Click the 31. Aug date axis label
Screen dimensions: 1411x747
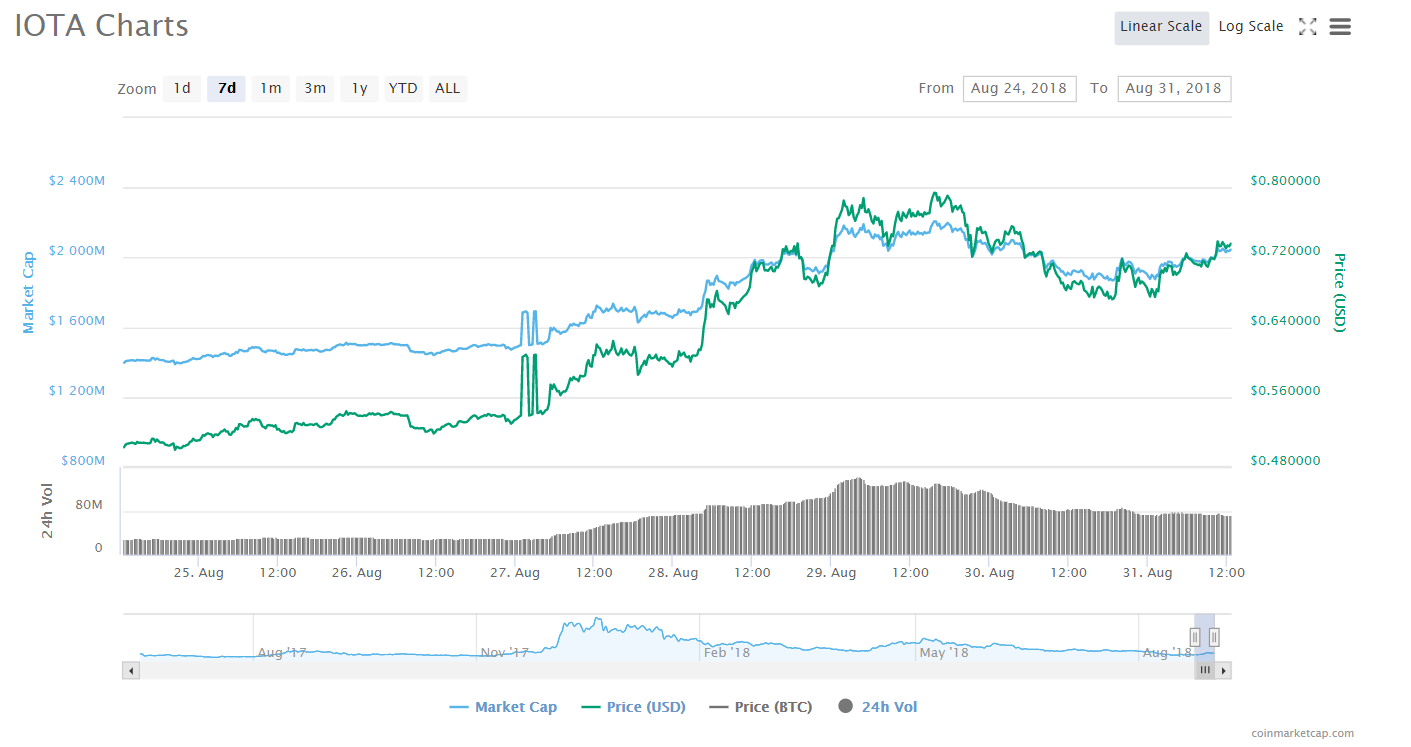[x=1147, y=573]
